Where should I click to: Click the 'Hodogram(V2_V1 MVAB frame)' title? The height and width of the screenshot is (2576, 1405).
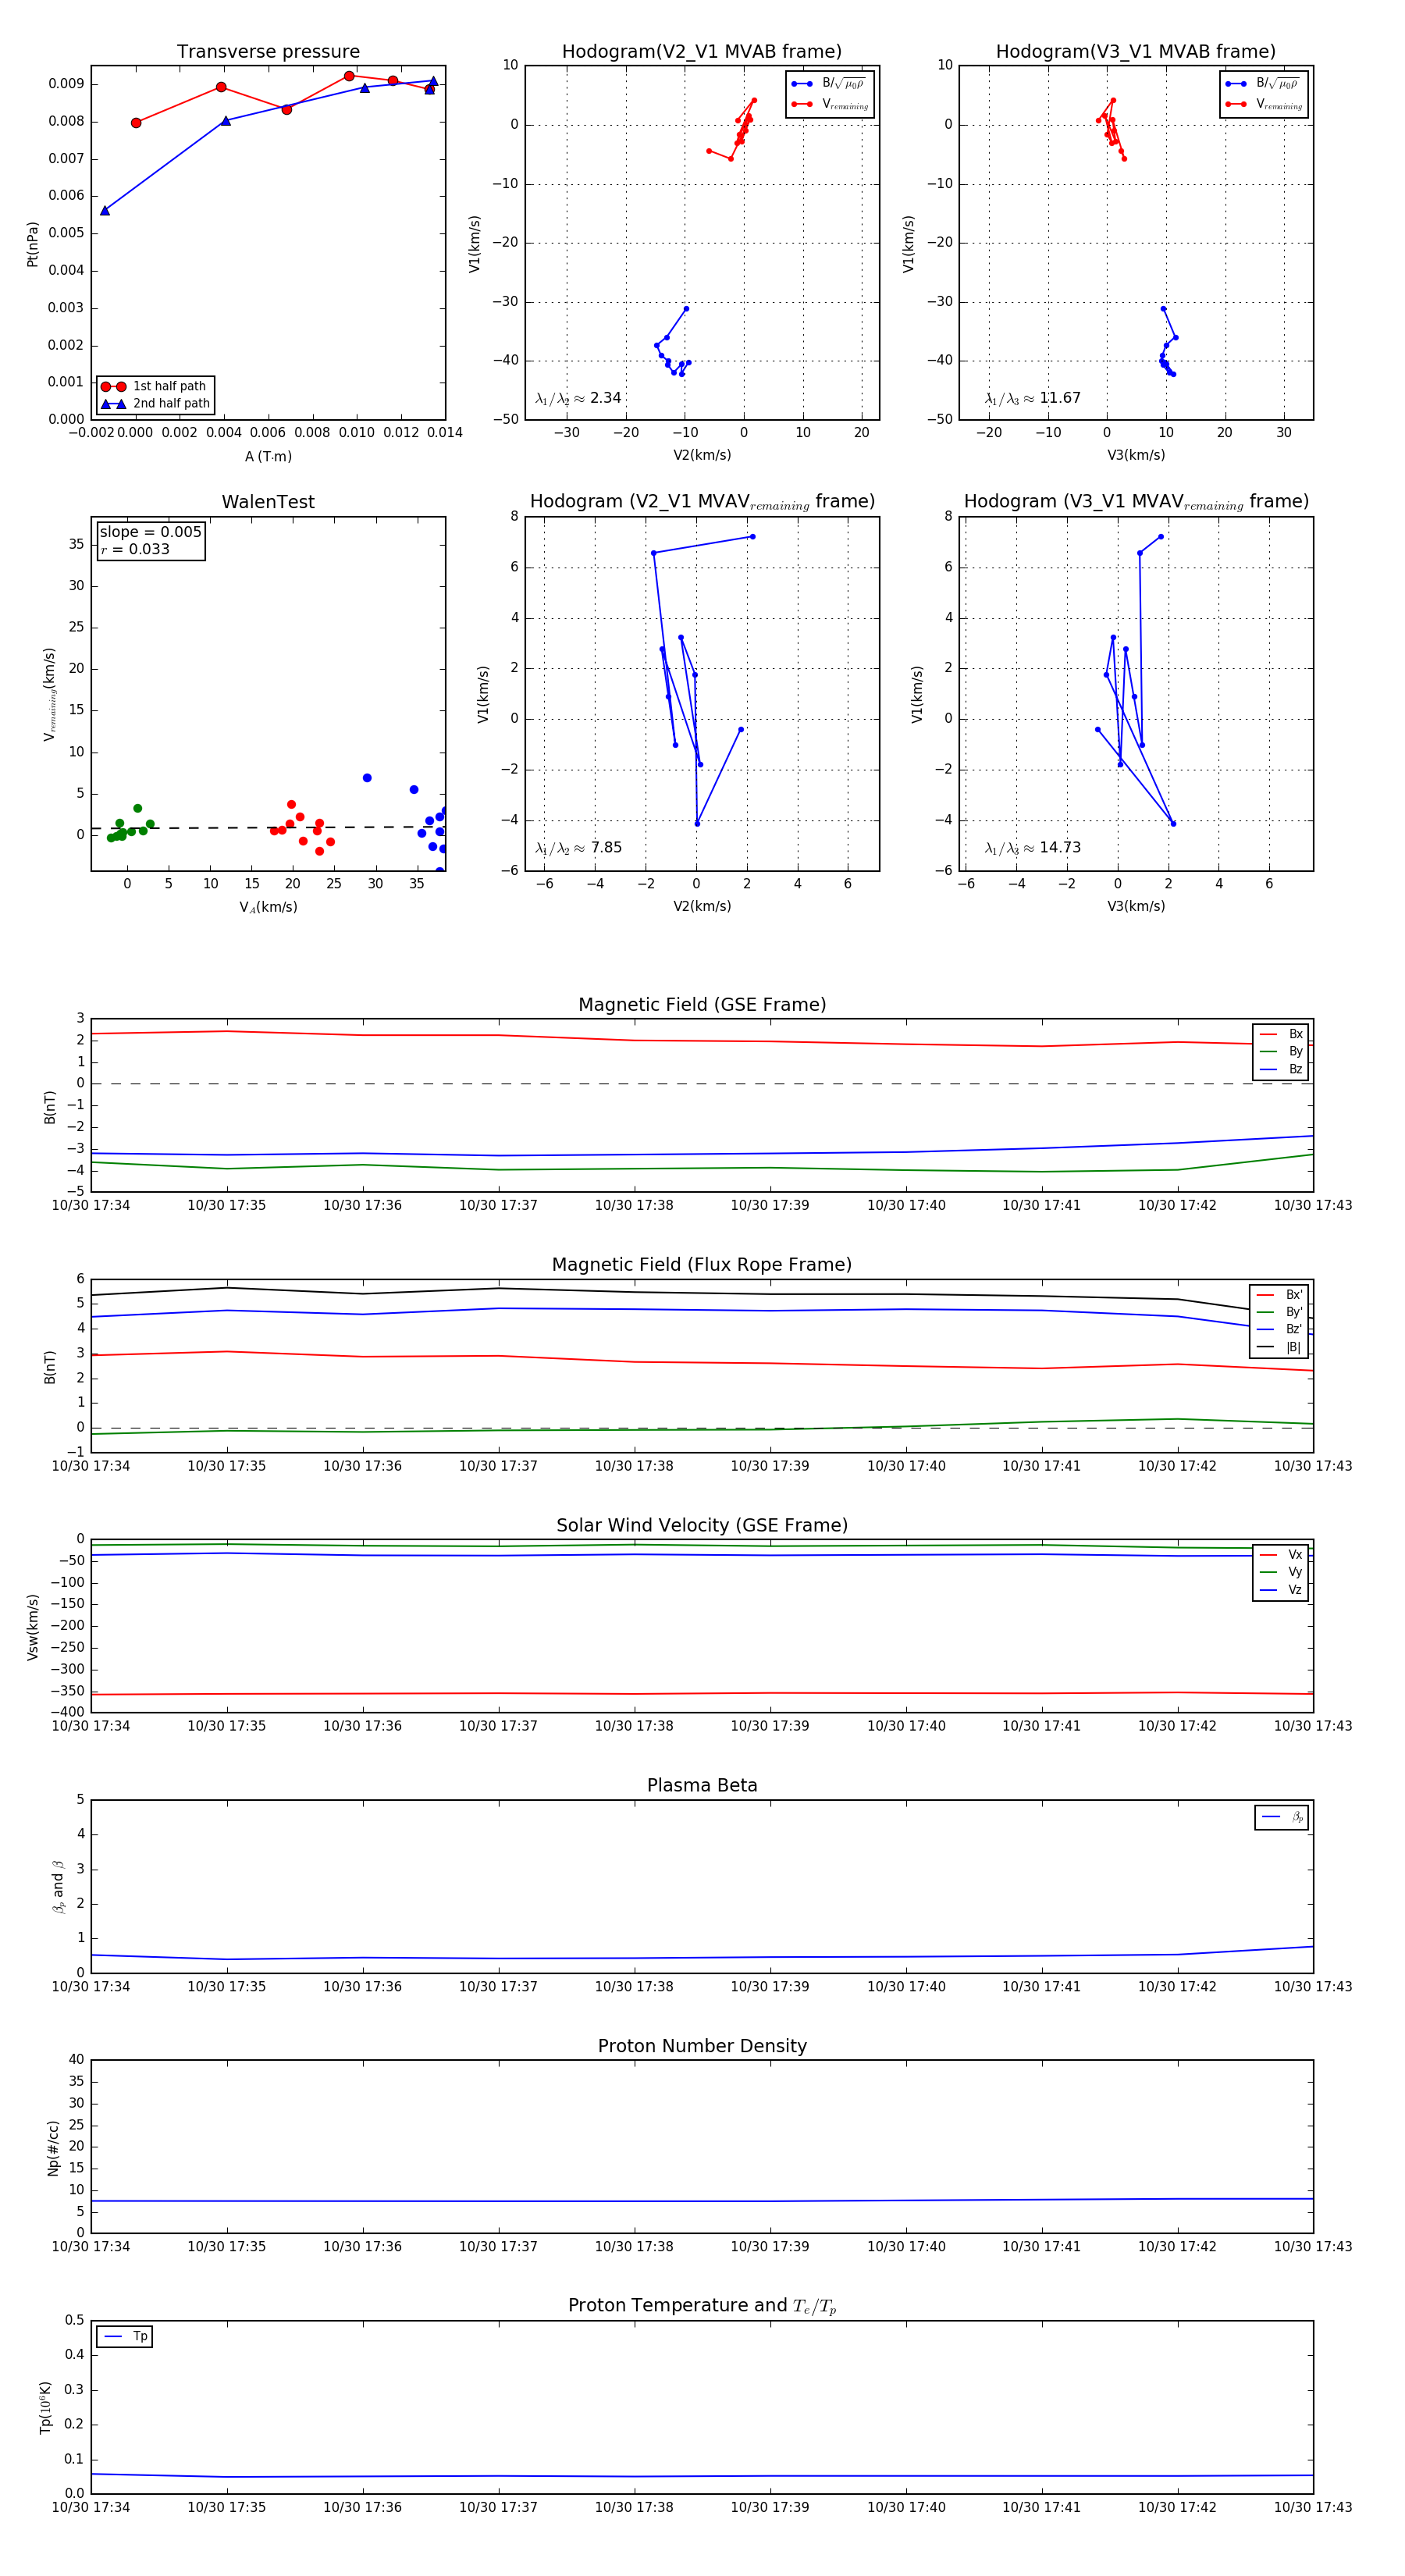point(701,52)
